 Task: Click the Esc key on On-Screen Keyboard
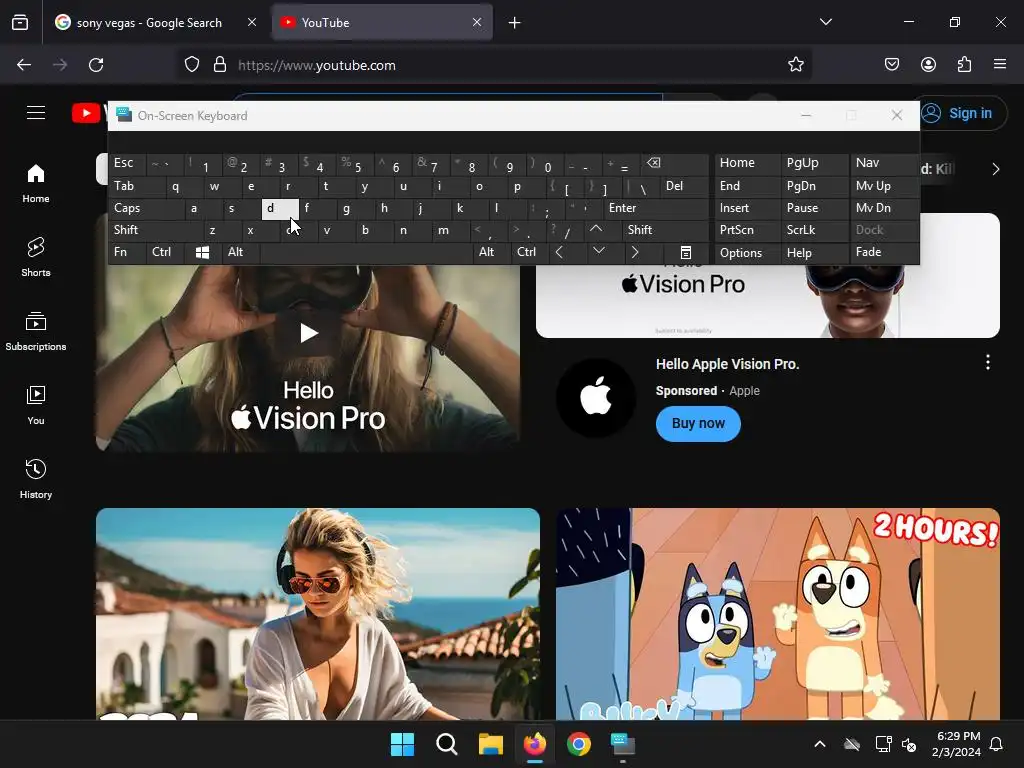click(x=127, y=163)
